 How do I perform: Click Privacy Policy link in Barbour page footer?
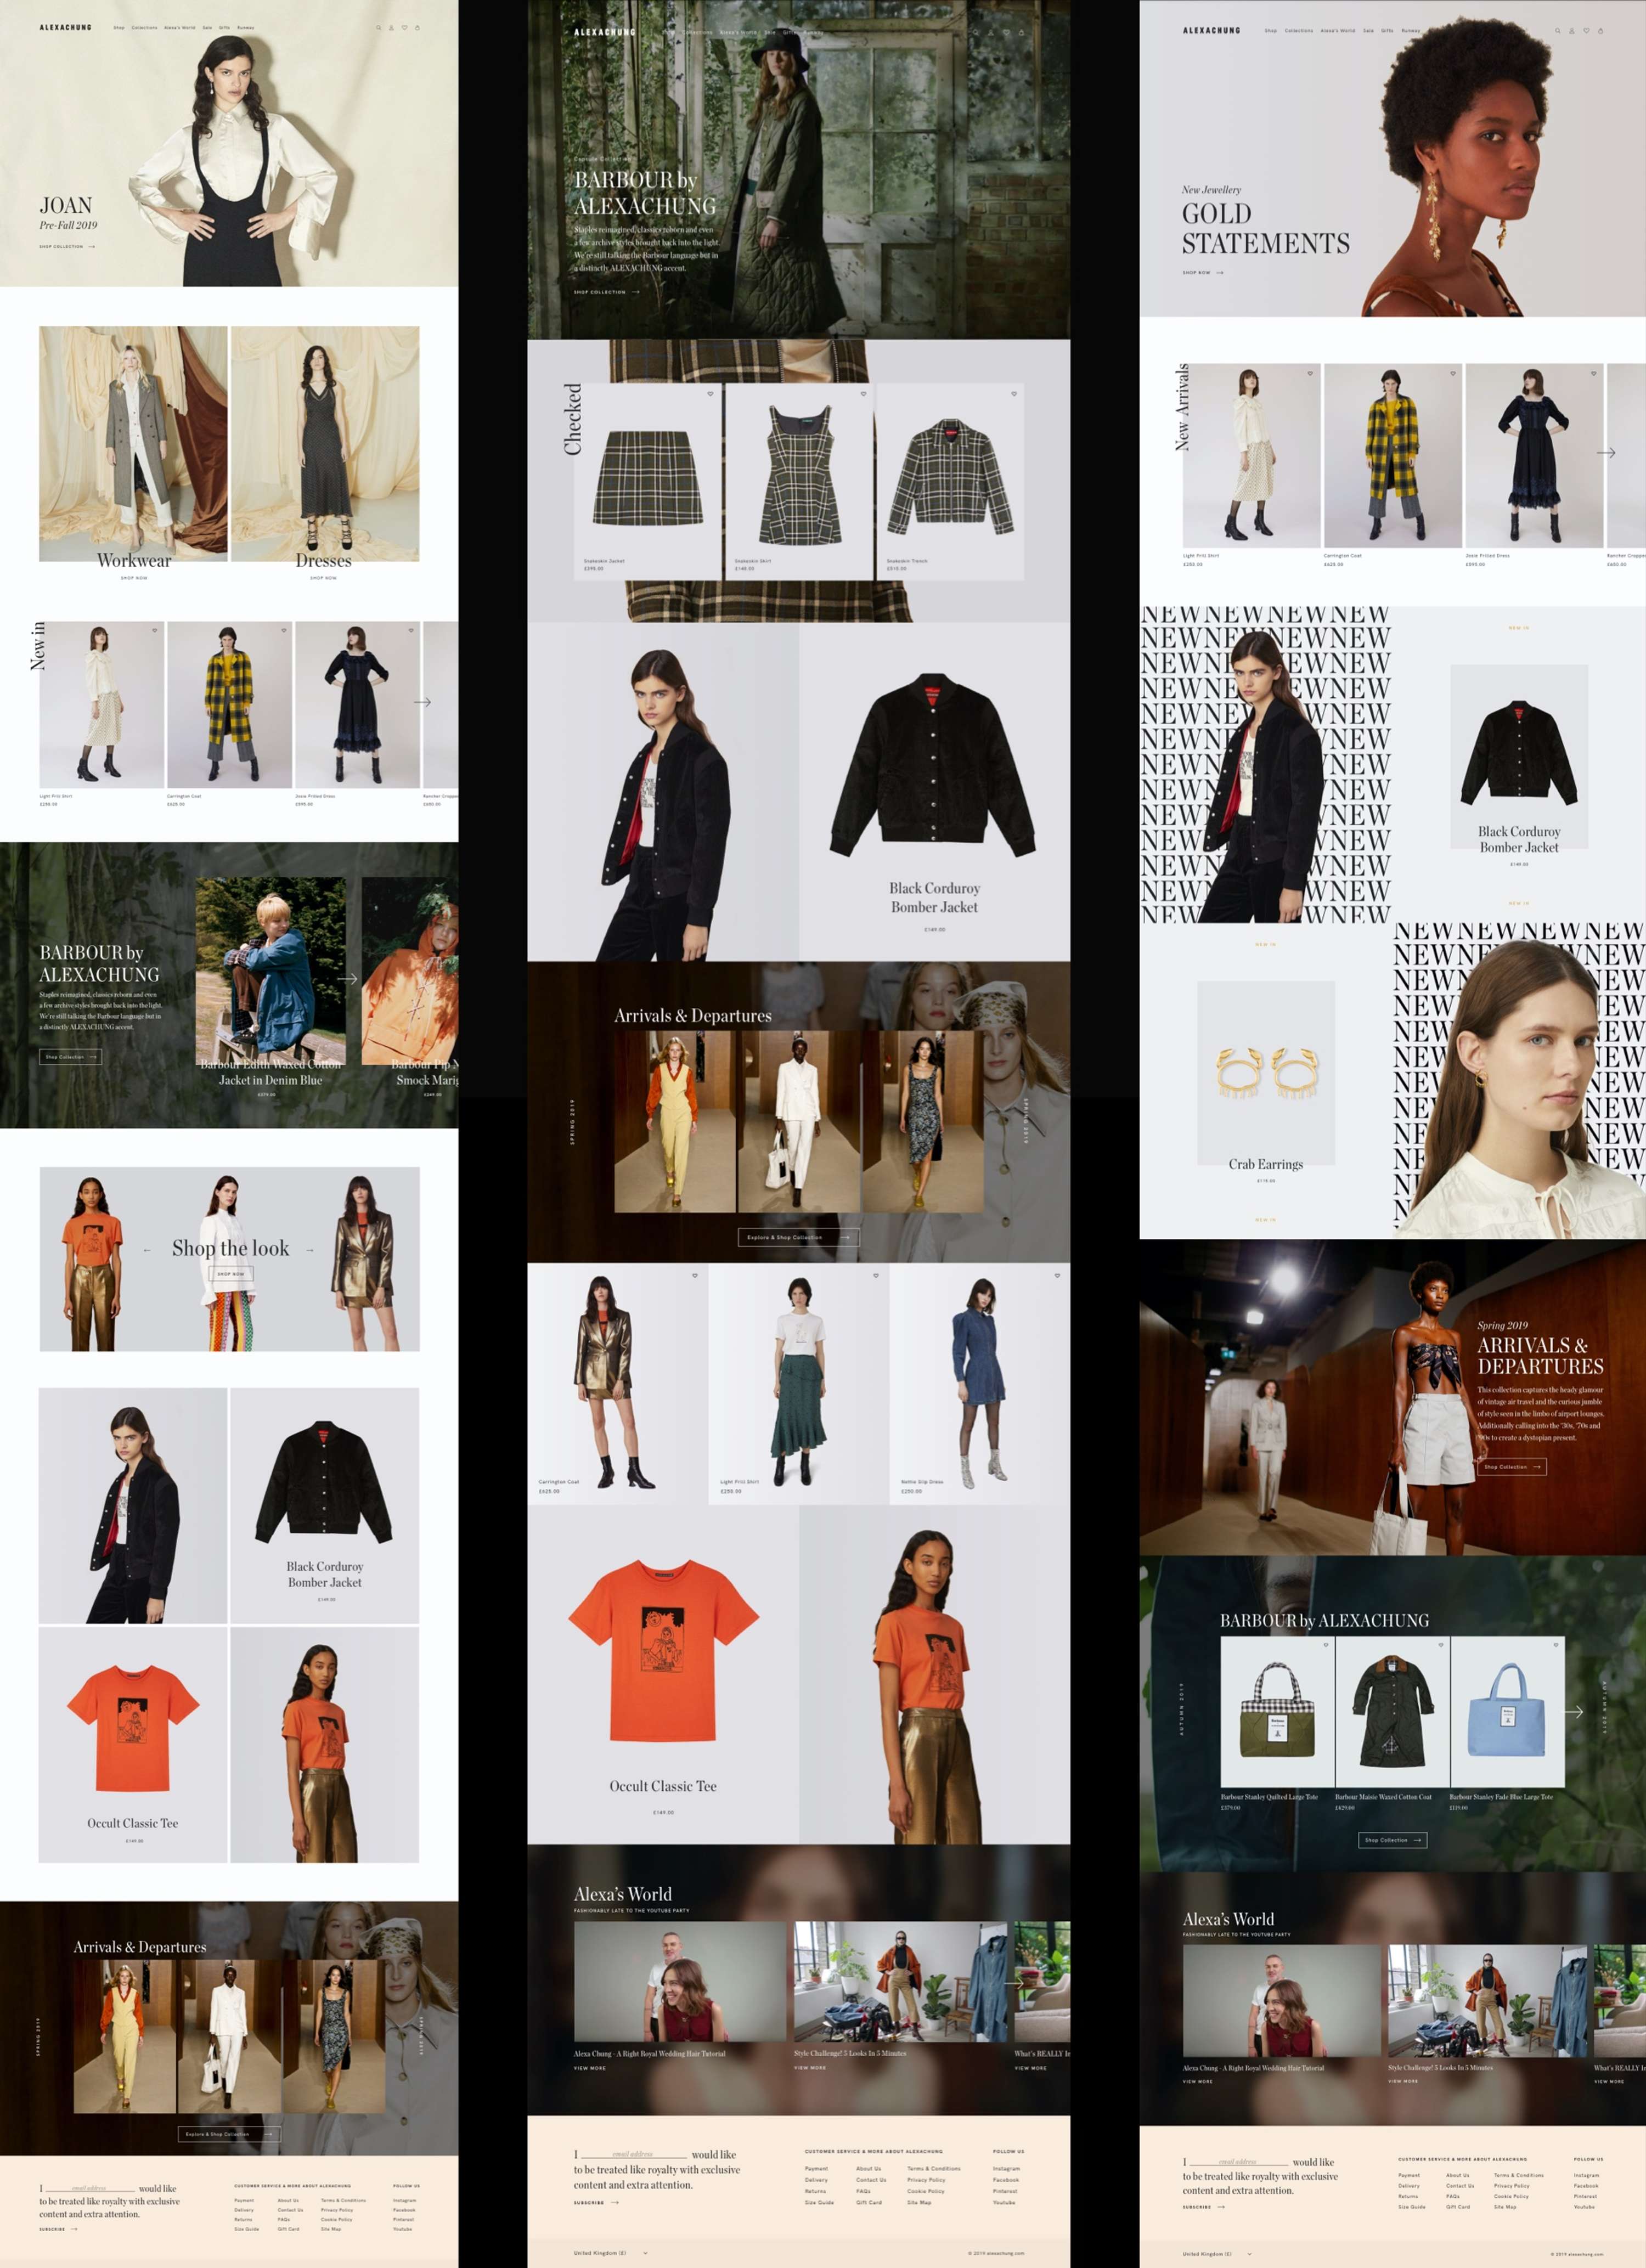[926, 2179]
